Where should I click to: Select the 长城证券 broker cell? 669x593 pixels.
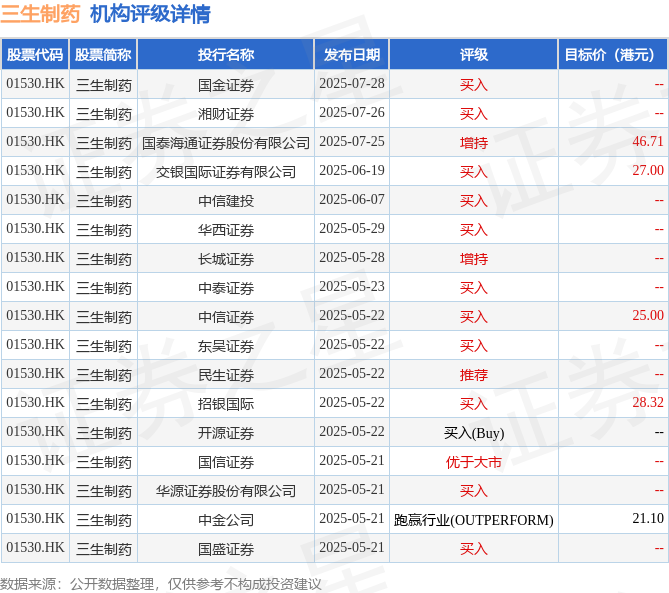point(226,259)
